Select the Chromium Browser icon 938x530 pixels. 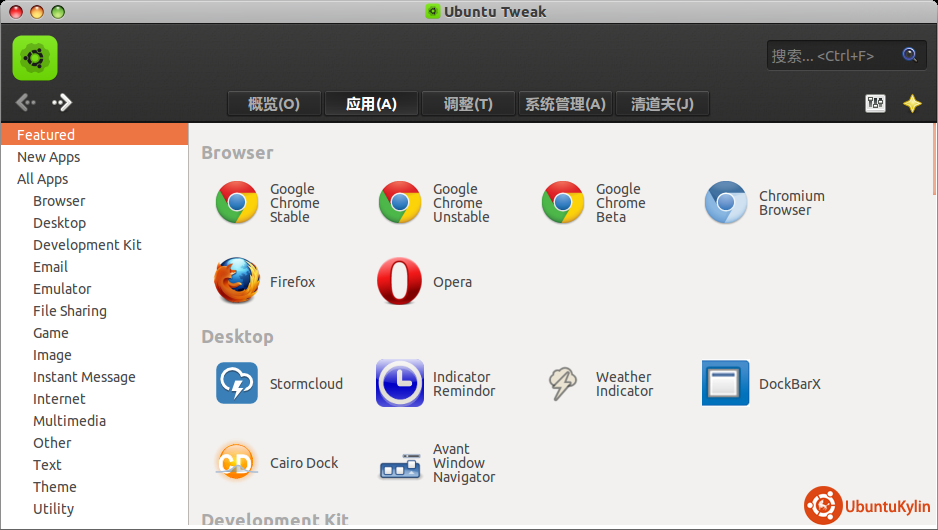725,203
